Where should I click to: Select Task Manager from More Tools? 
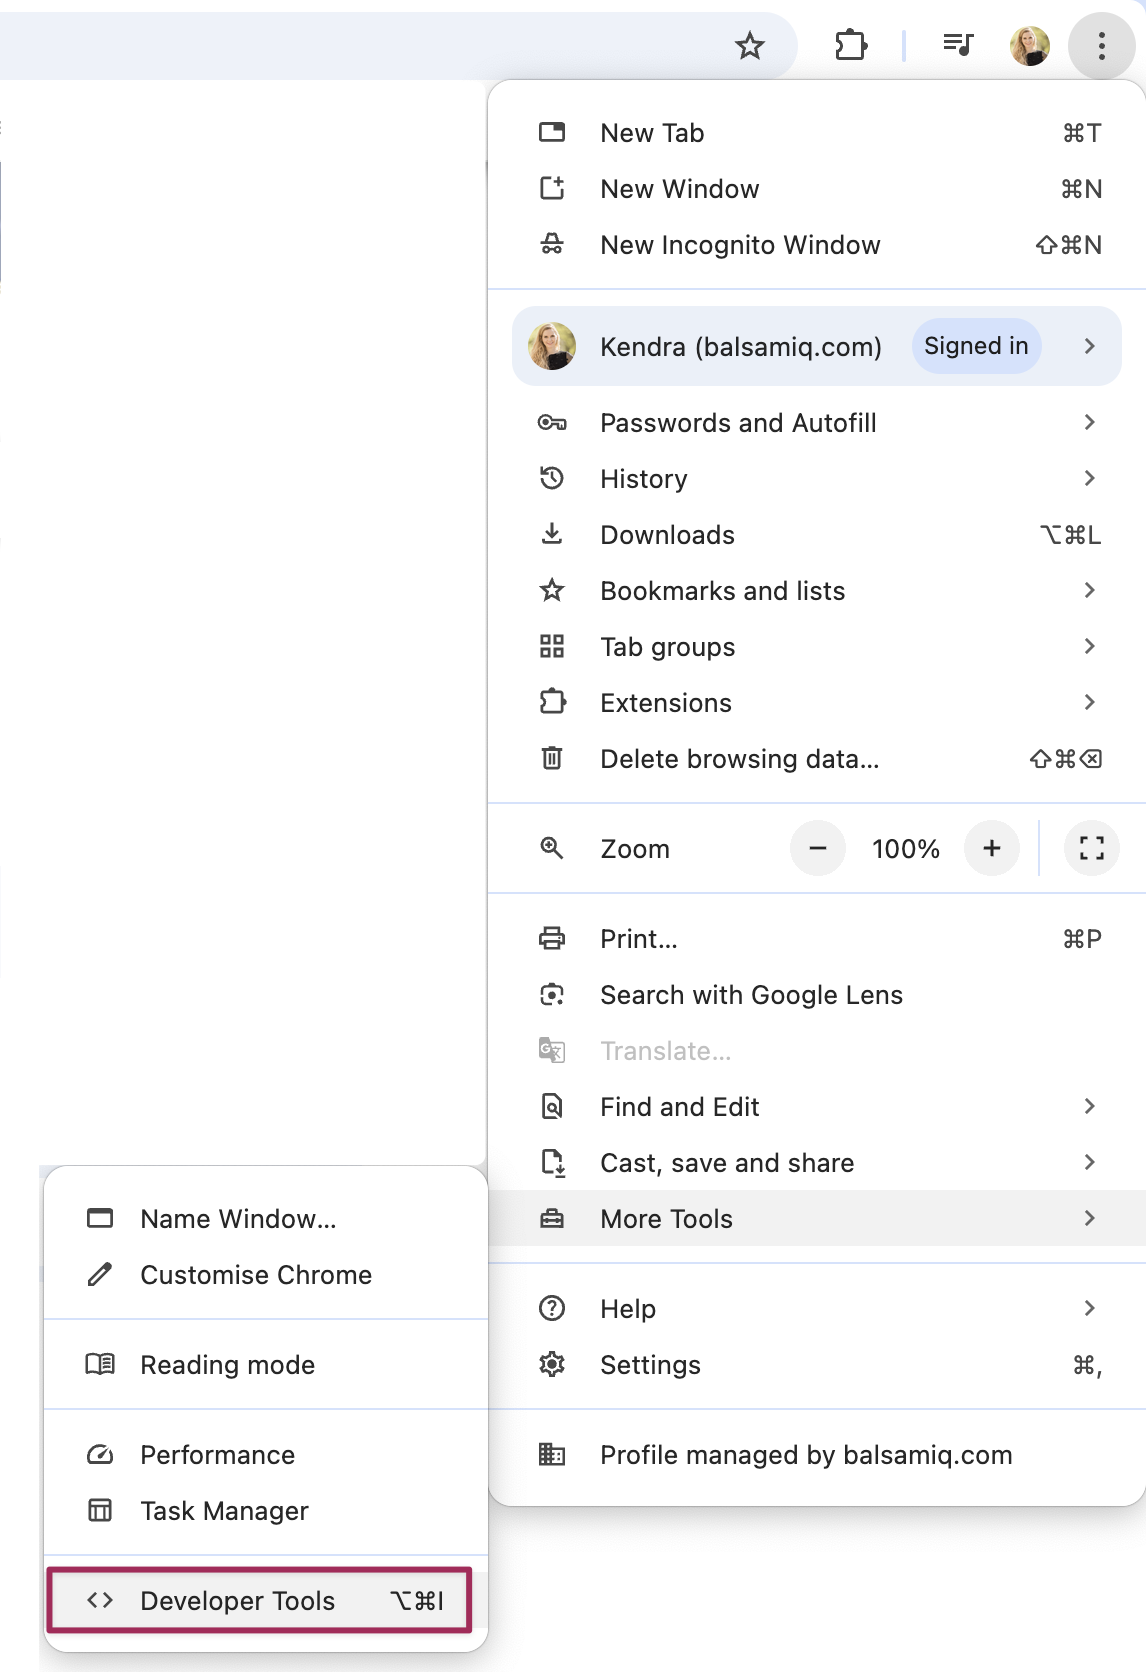(x=224, y=1510)
